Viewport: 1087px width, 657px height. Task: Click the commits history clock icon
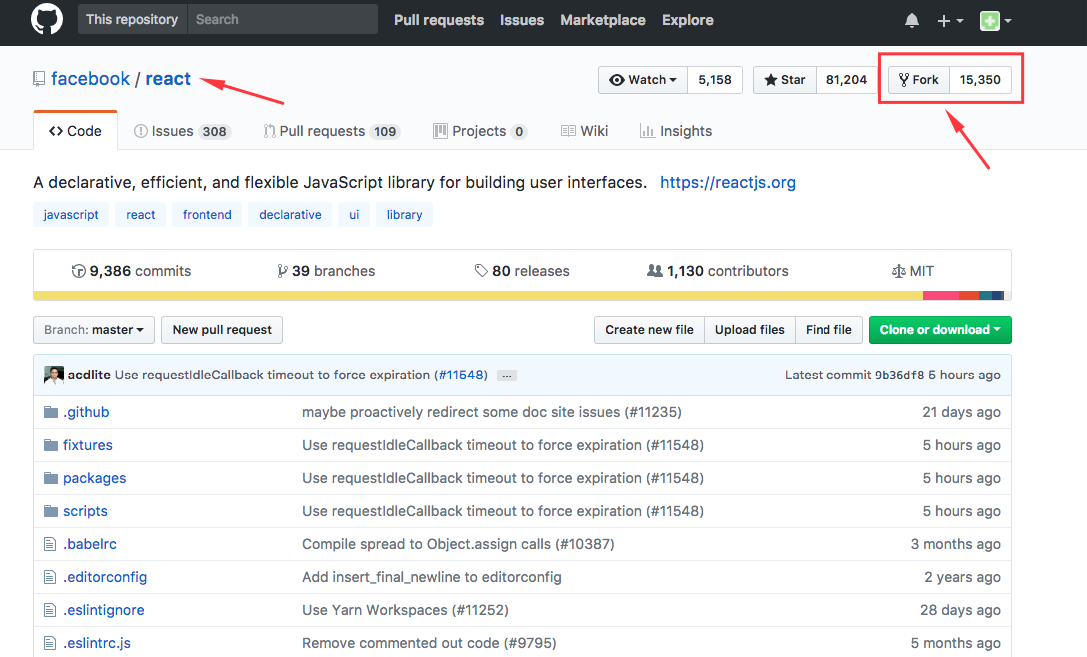(x=78, y=271)
